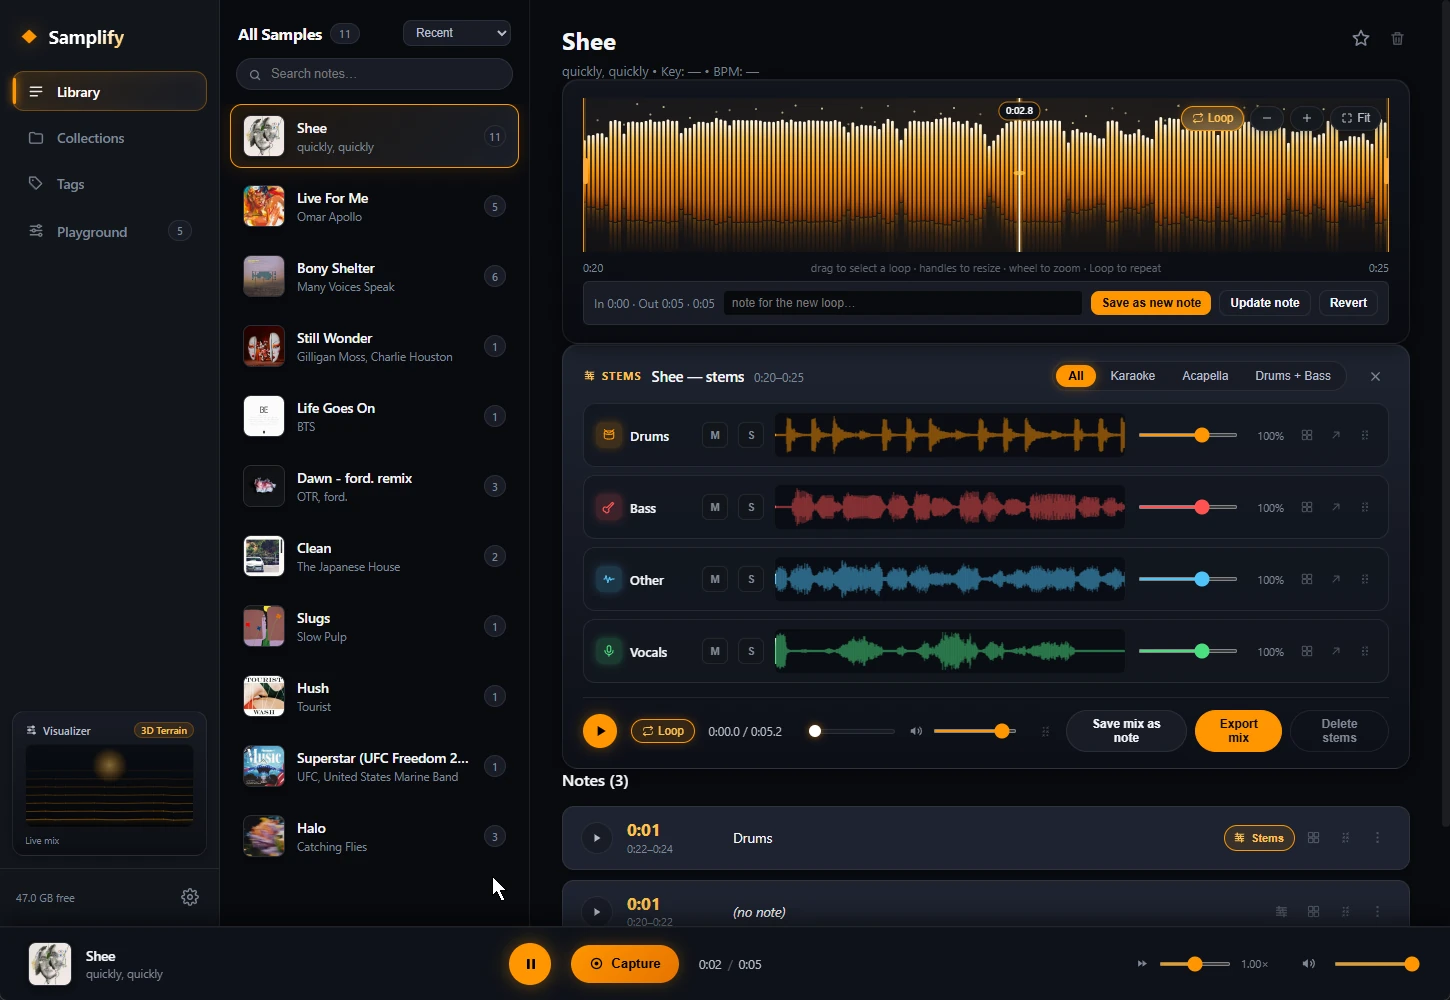The width and height of the screenshot is (1450, 1000).
Task: Zoom in the waveform with plus icon
Action: click(1306, 118)
